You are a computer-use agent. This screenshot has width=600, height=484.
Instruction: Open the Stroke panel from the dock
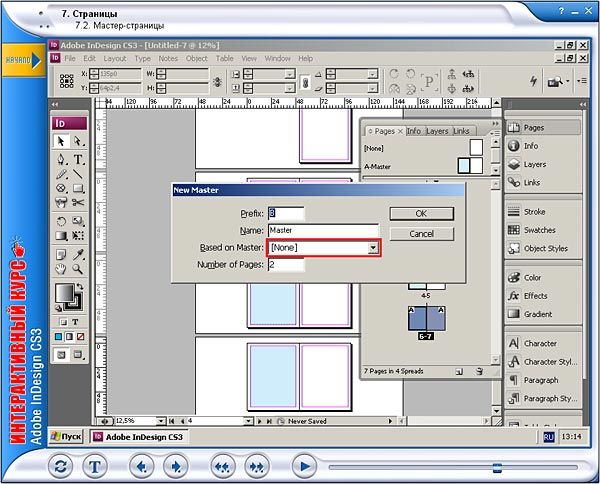543,212
